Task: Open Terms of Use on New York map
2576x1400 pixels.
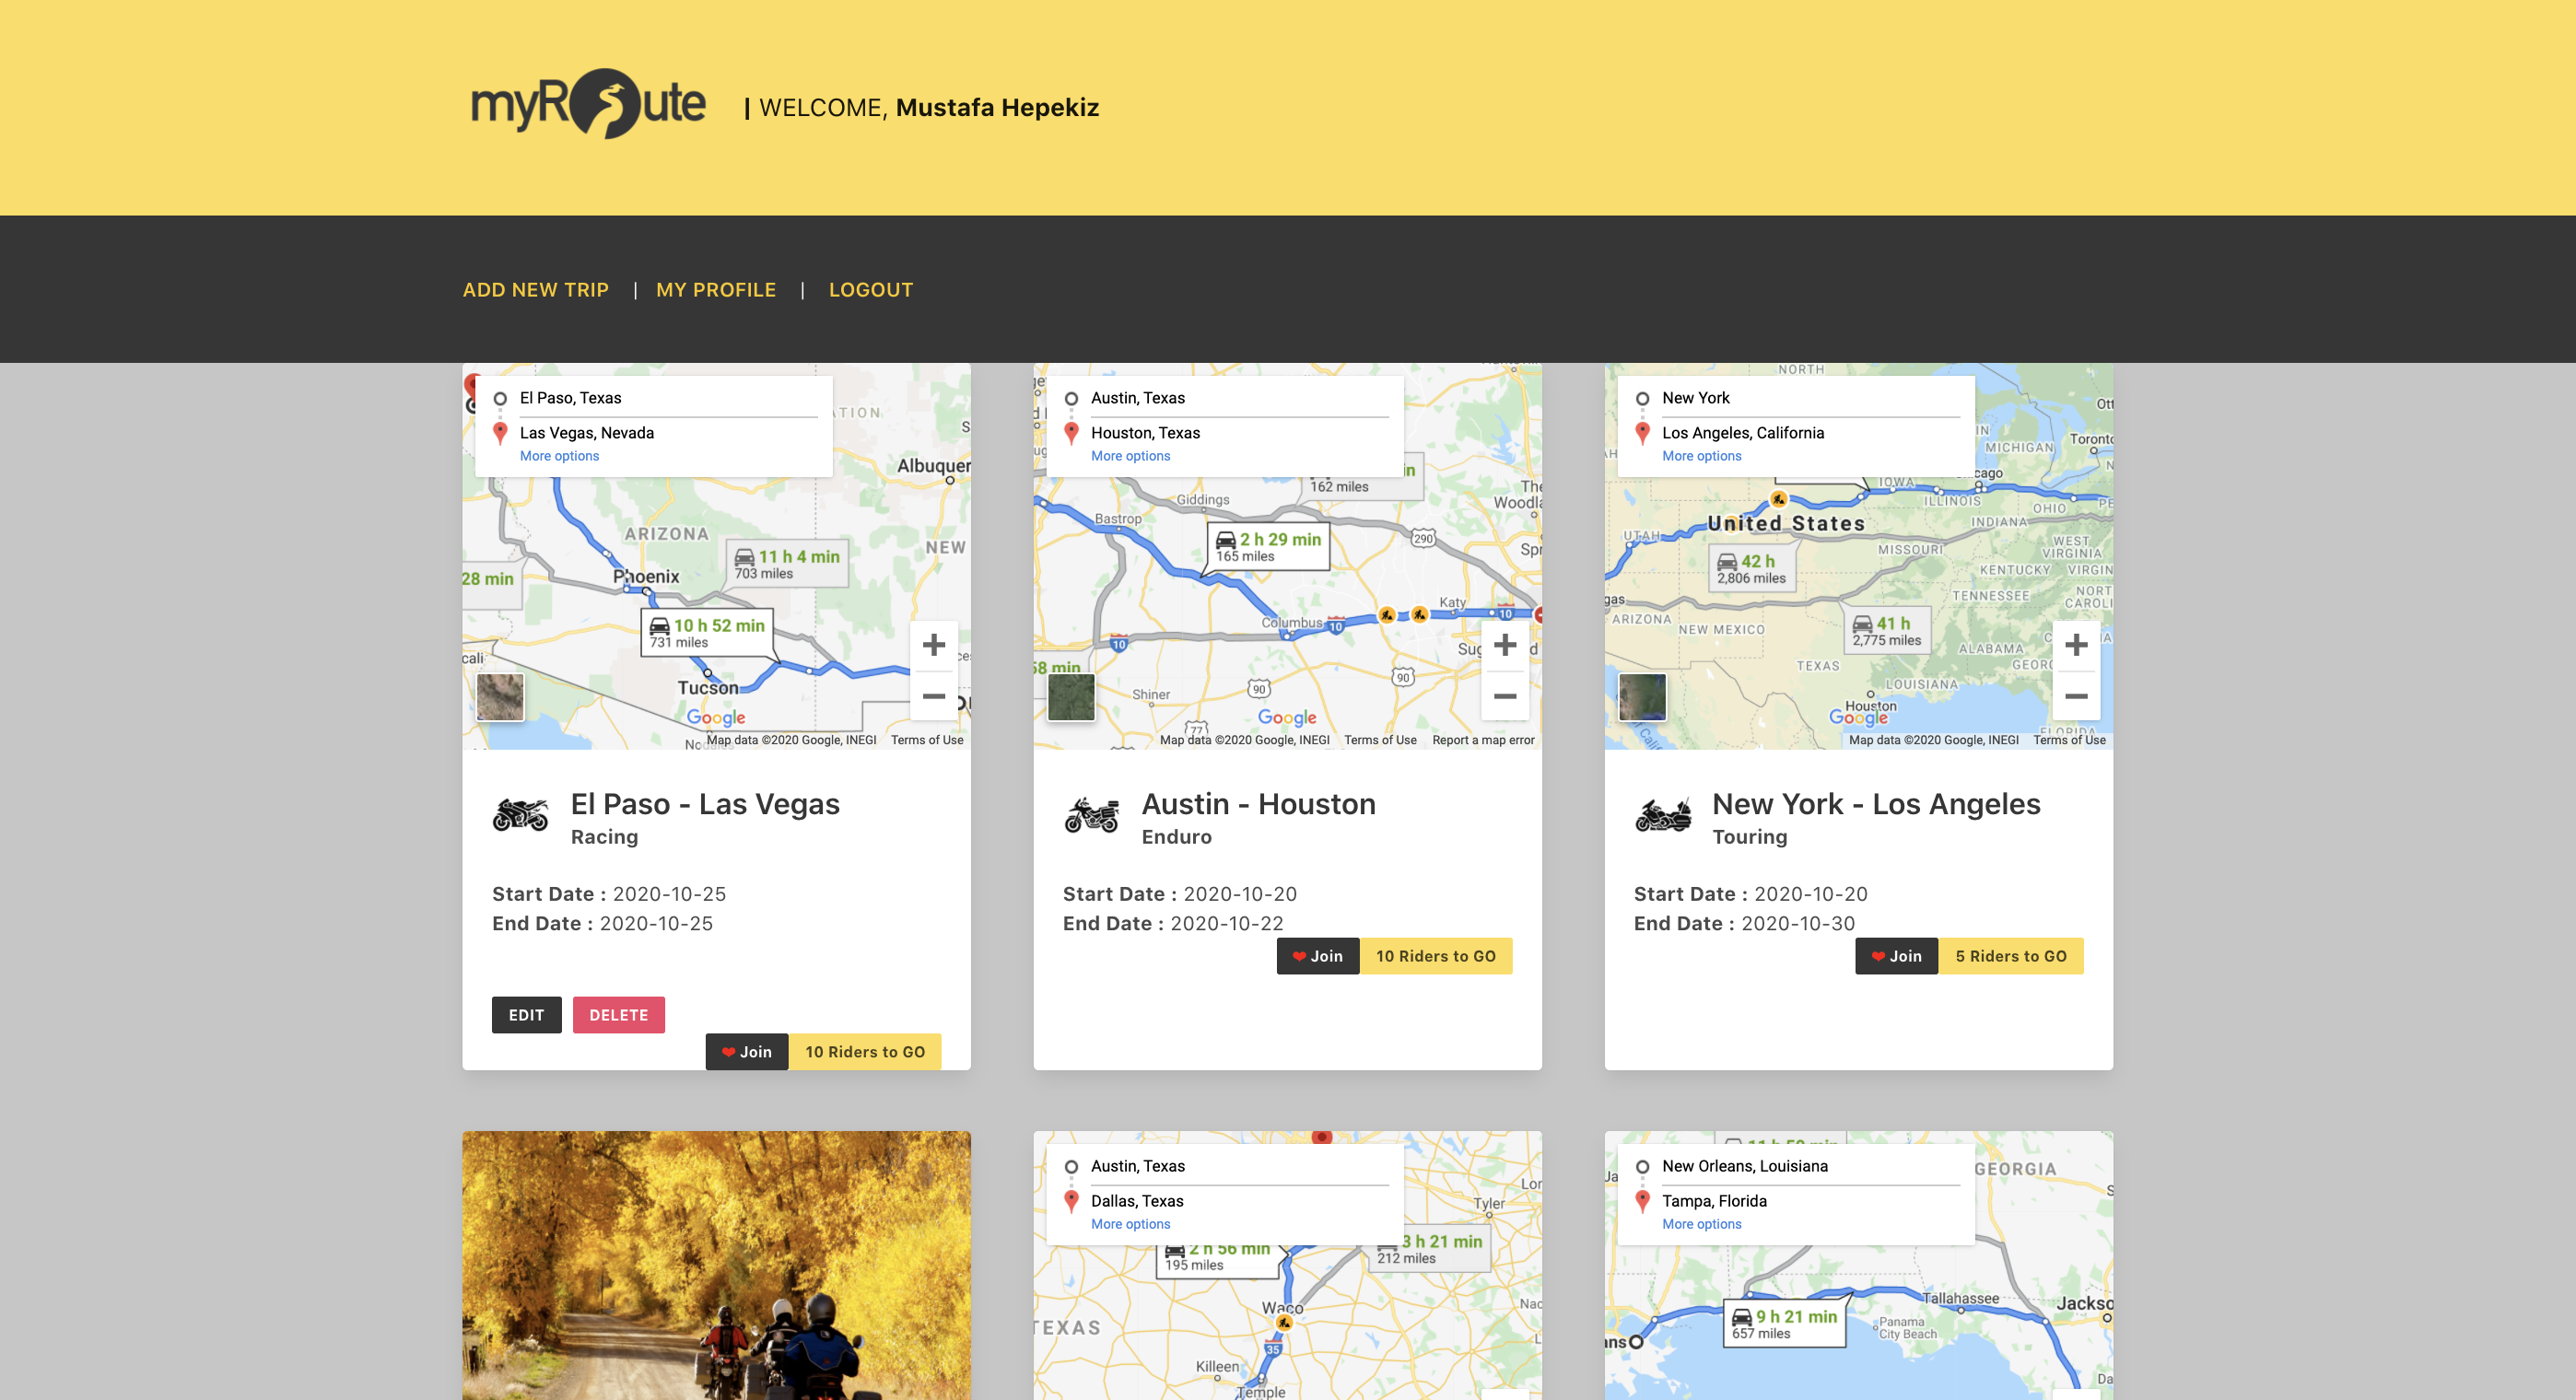Action: (x=2069, y=740)
